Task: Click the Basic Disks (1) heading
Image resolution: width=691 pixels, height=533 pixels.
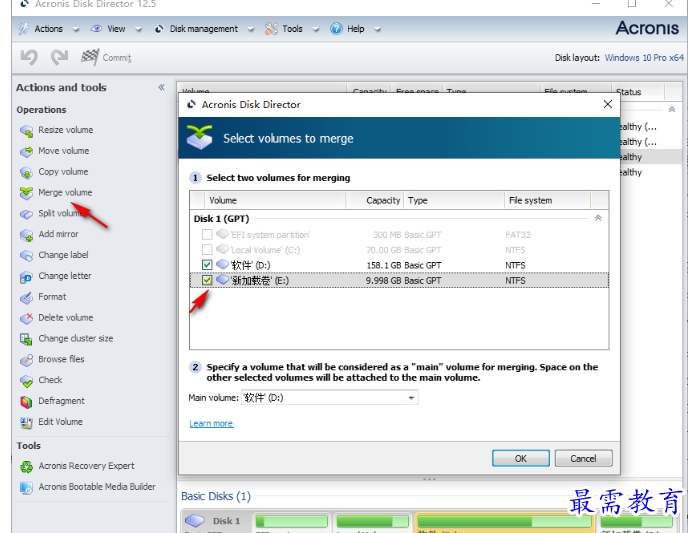Action: pyautogui.click(x=216, y=496)
